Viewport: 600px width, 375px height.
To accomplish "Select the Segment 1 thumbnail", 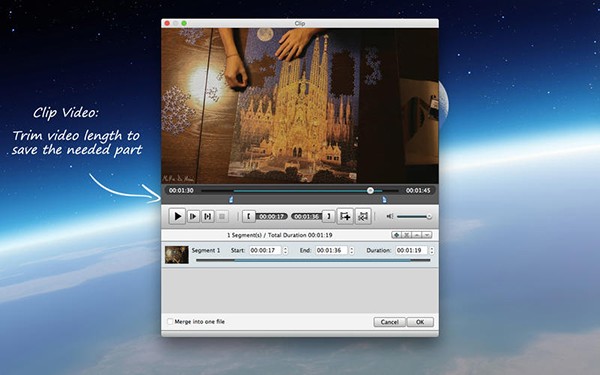I will pyautogui.click(x=177, y=255).
